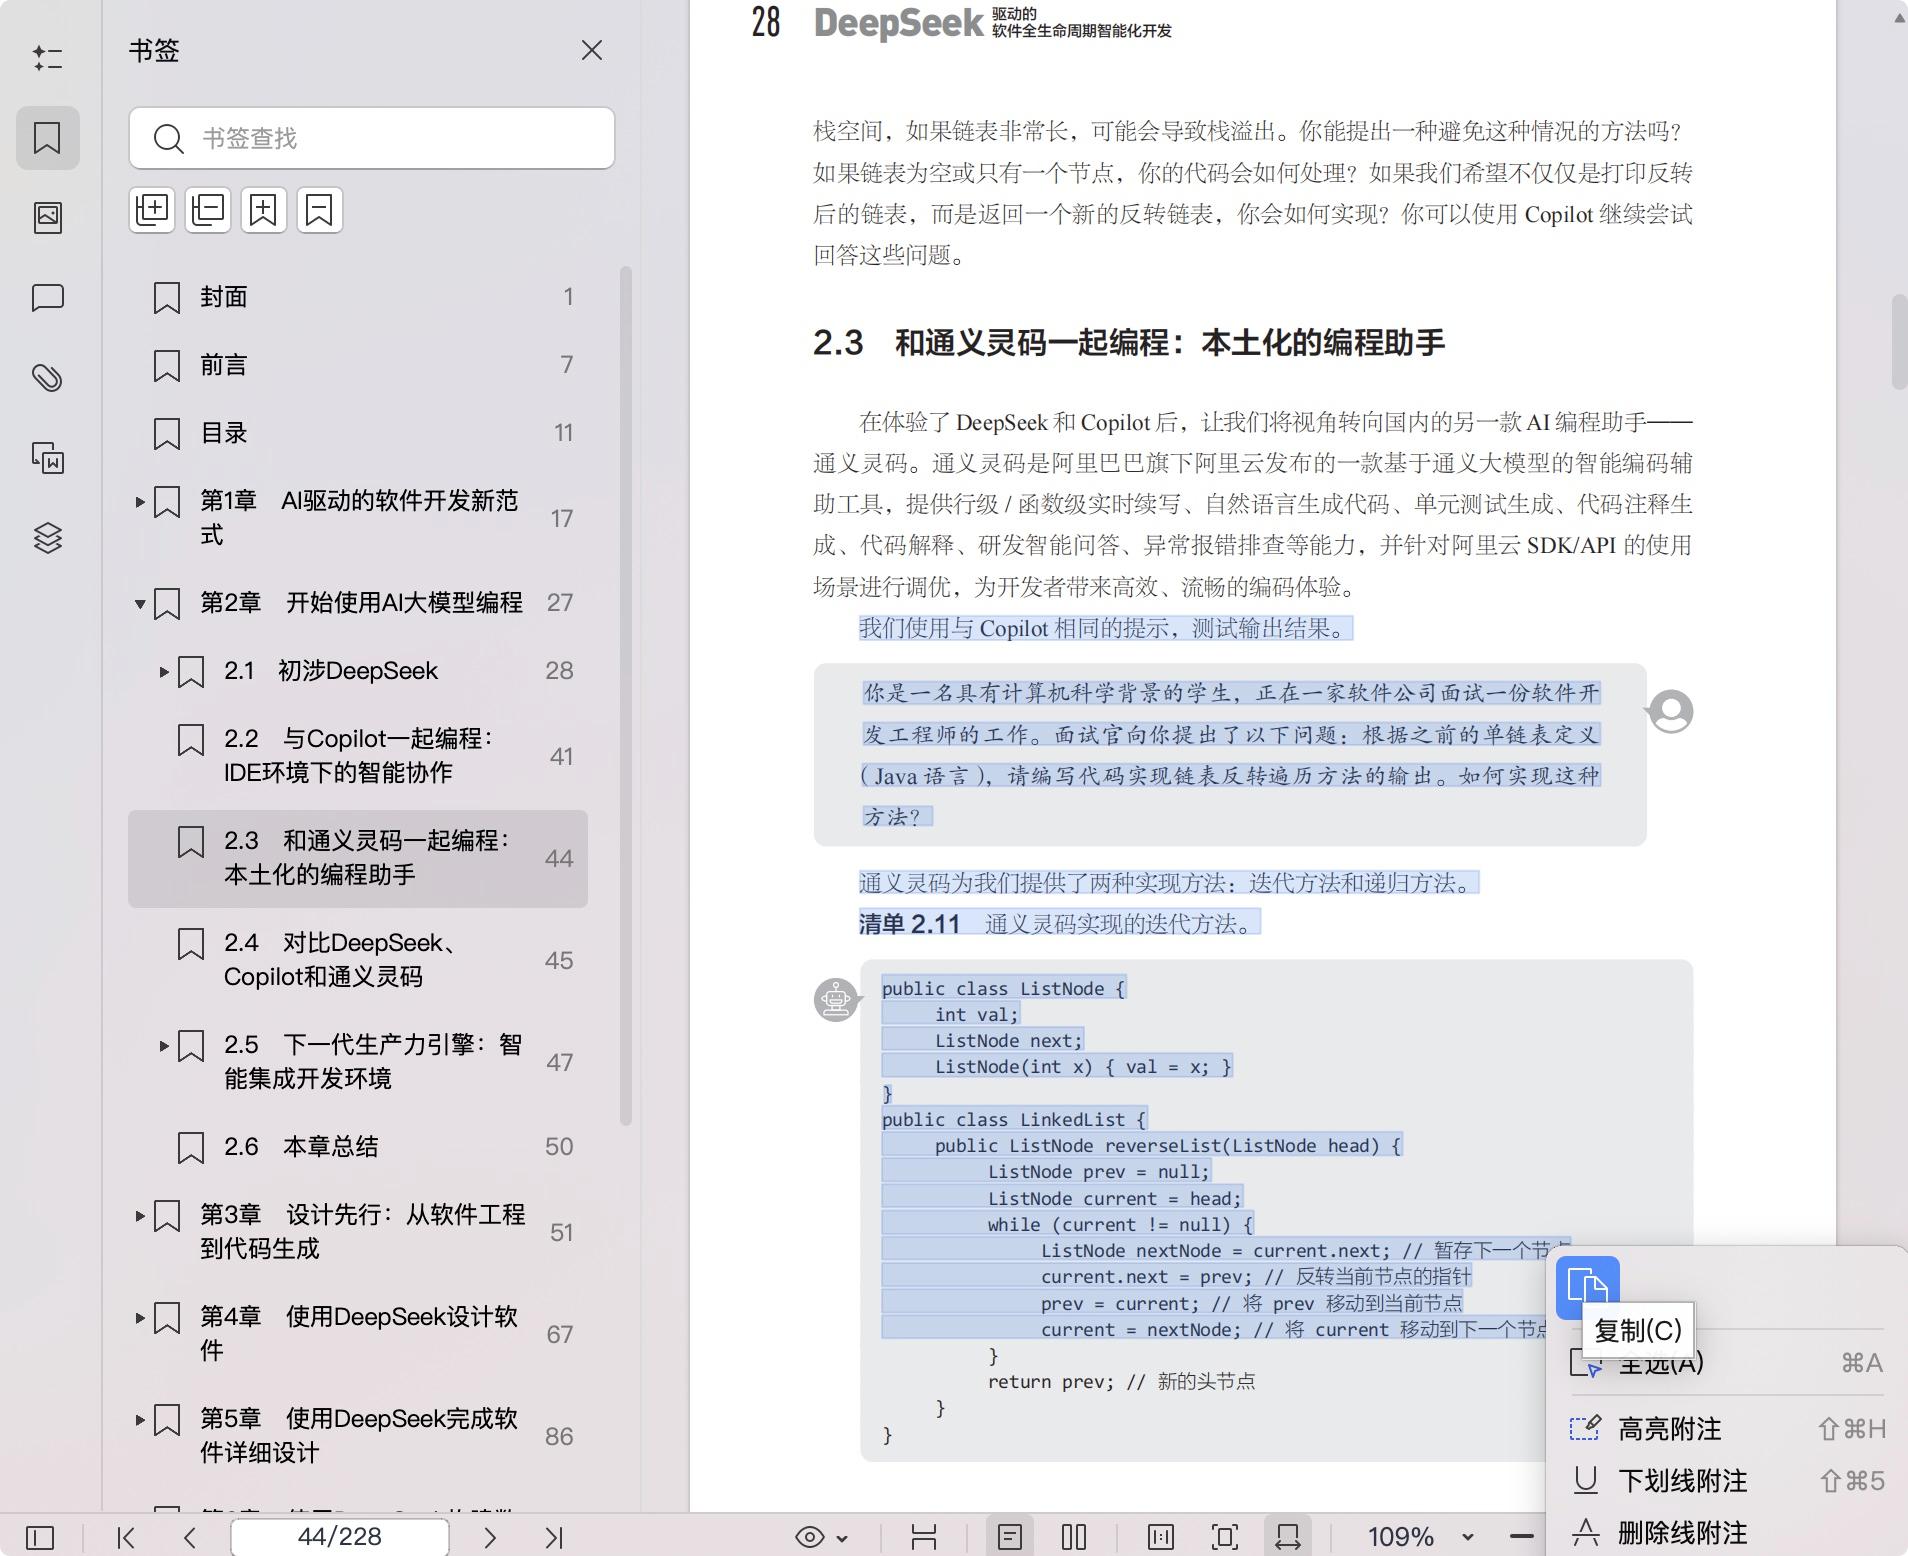Open bookmark 2.6 本章总结
The height and width of the screenshot is (1556, 1908).
click(x=358, y=1147)
